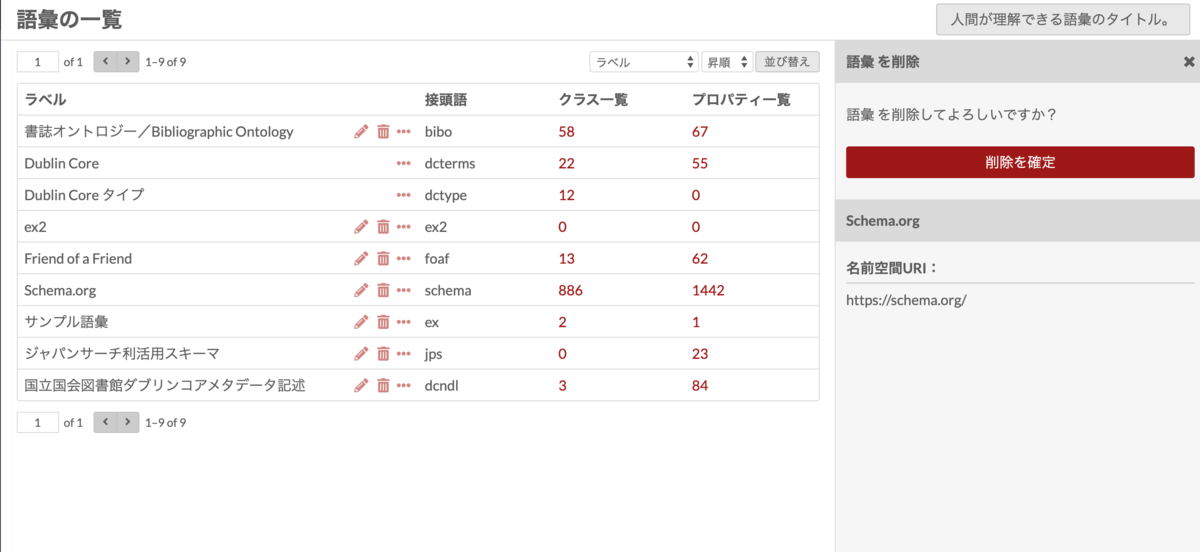Edit the ex2 vocabulary pencil icon
Viewport: 1200px width, 552px height.
point(361,227)
